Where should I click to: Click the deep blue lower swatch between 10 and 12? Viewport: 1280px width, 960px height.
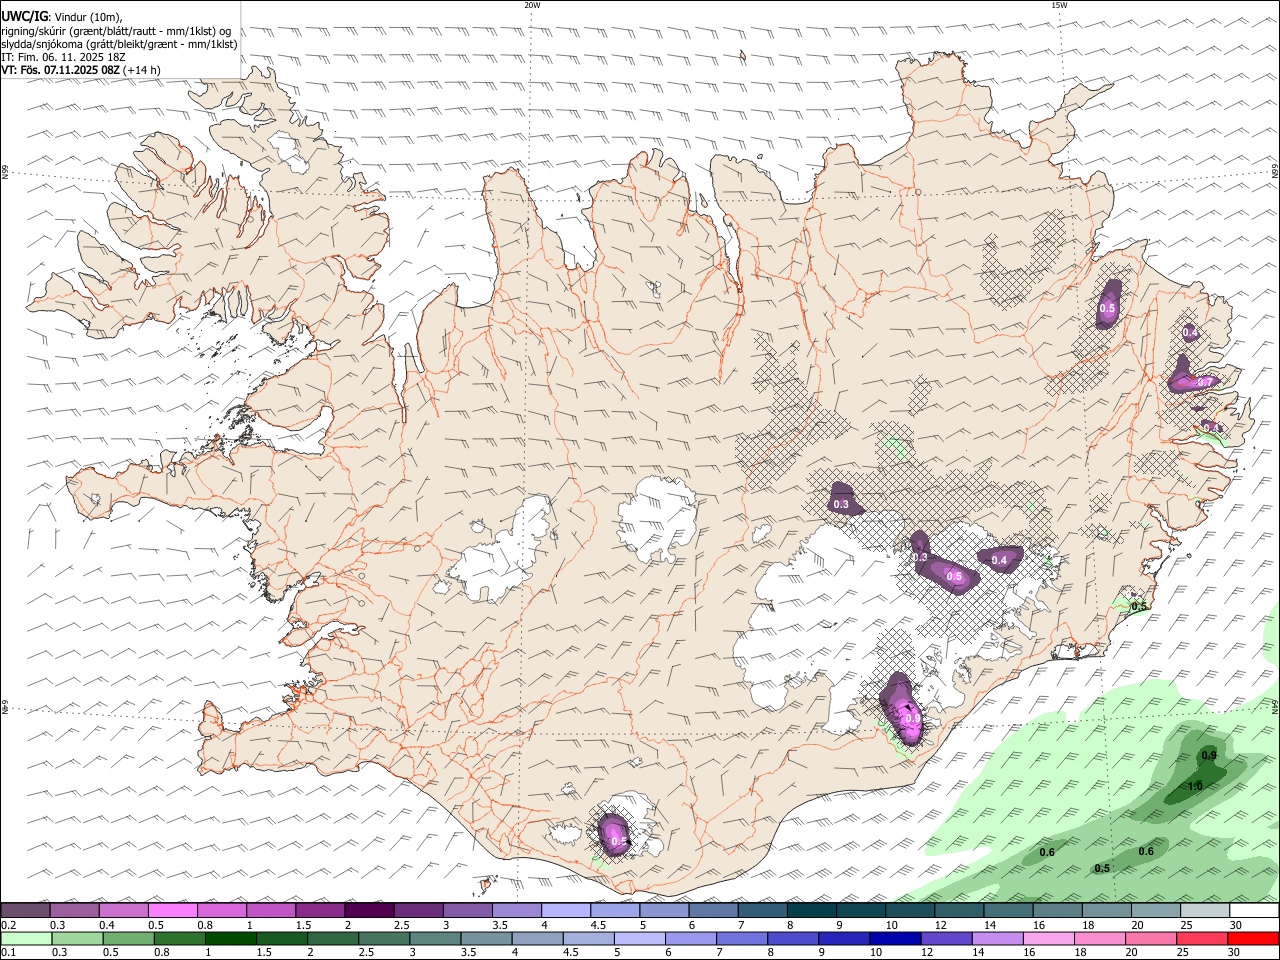click(x=895, y=938)
